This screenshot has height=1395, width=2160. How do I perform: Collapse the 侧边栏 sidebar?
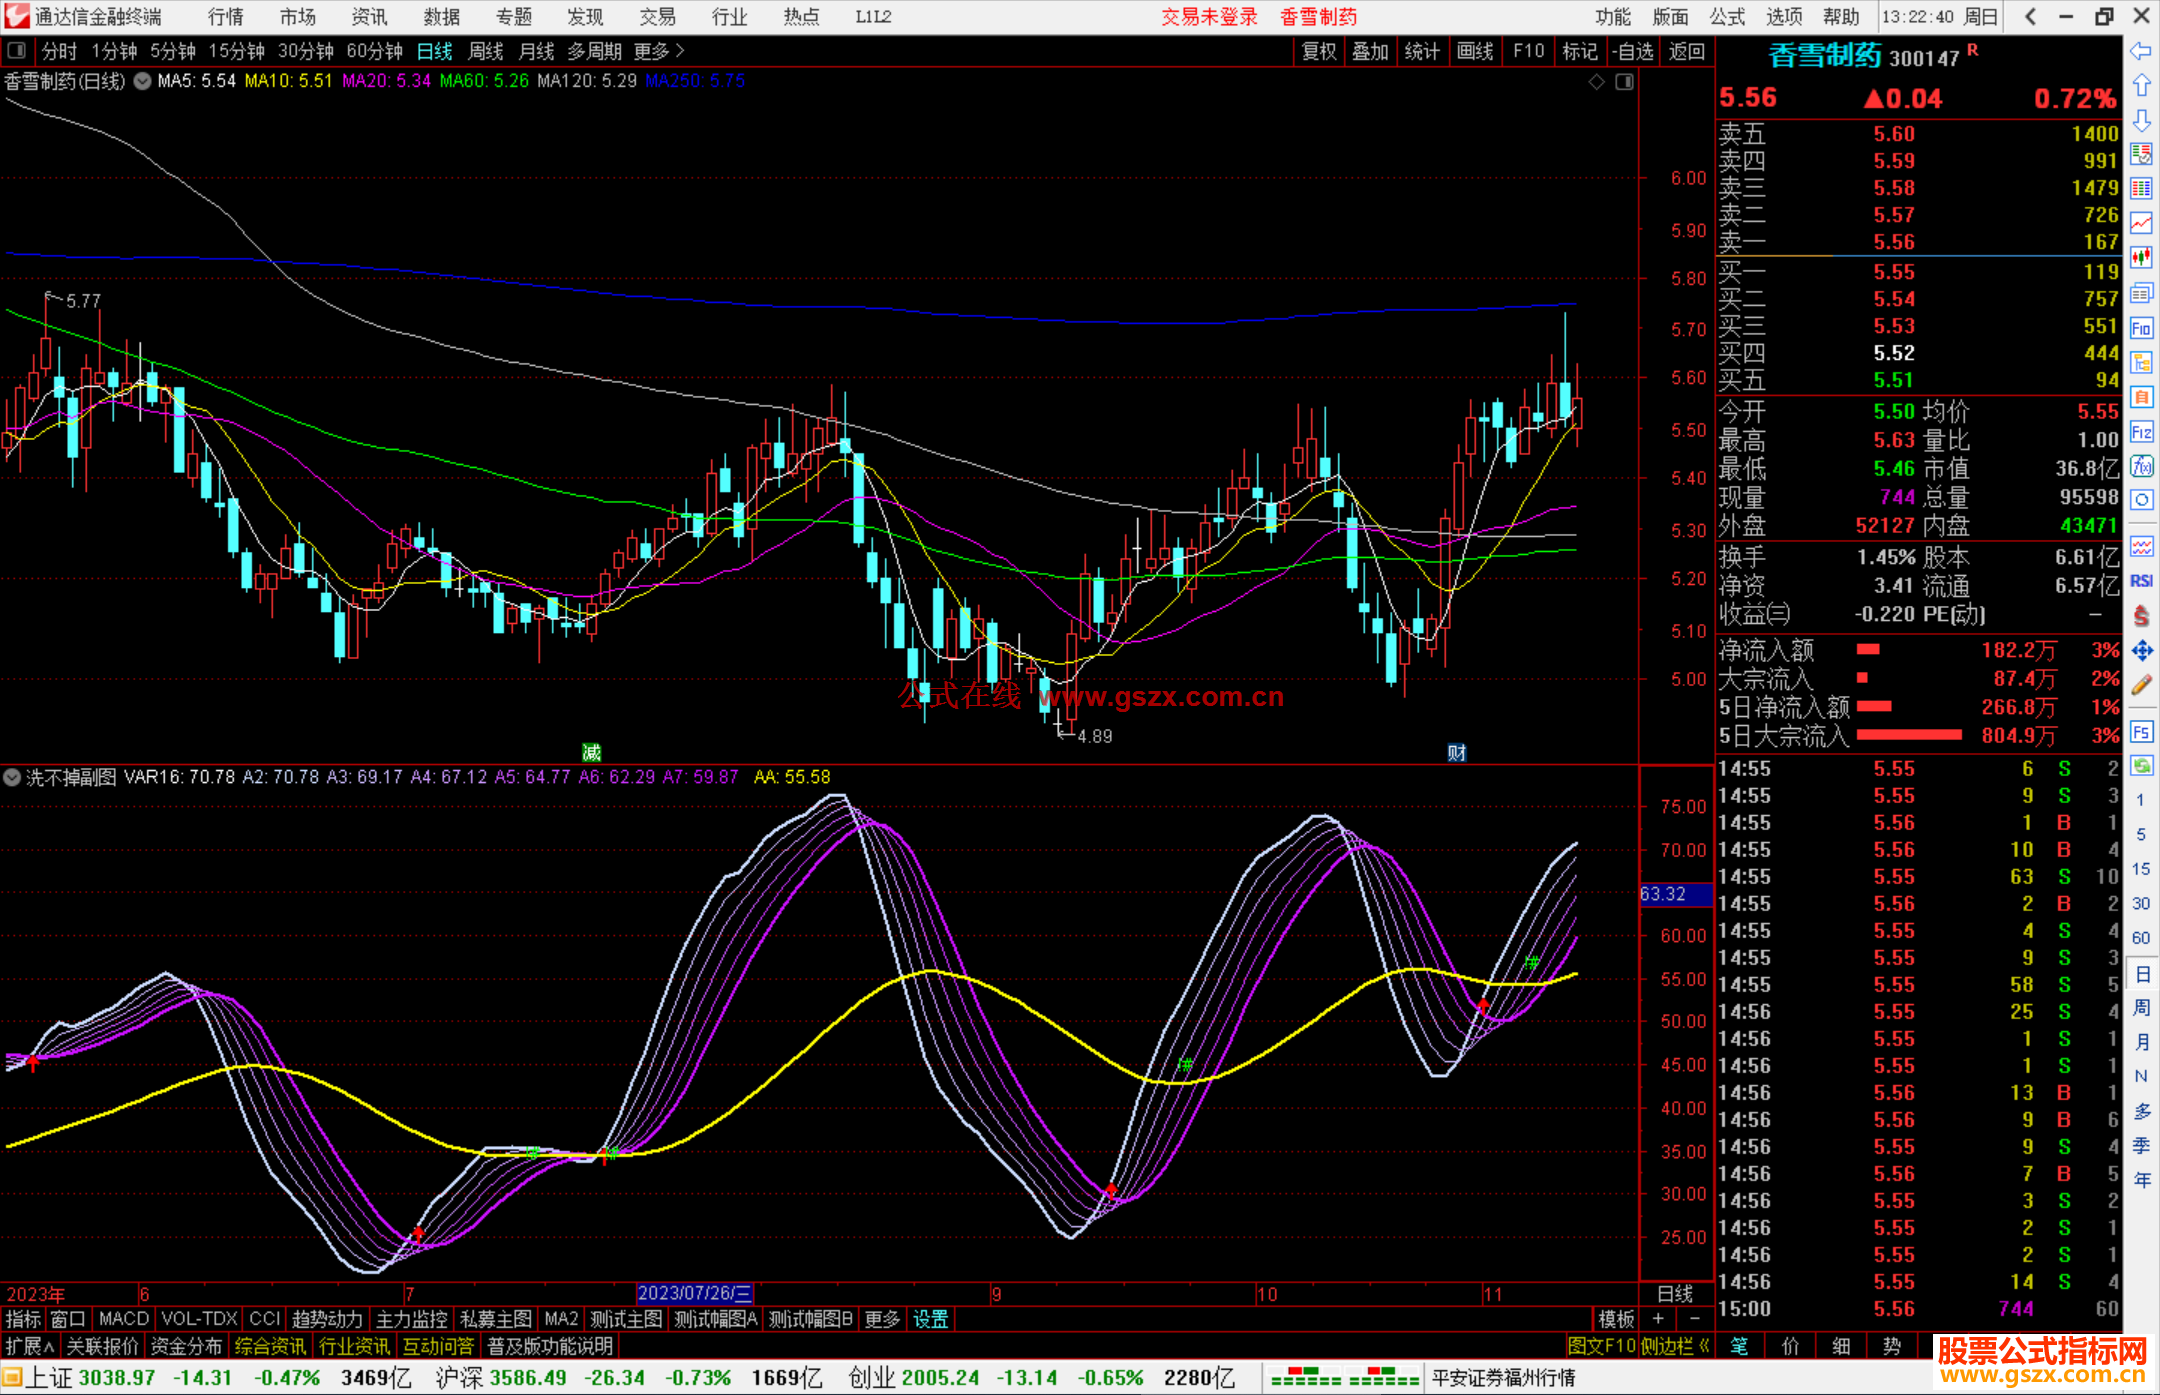click(x=1674, y=1346)
